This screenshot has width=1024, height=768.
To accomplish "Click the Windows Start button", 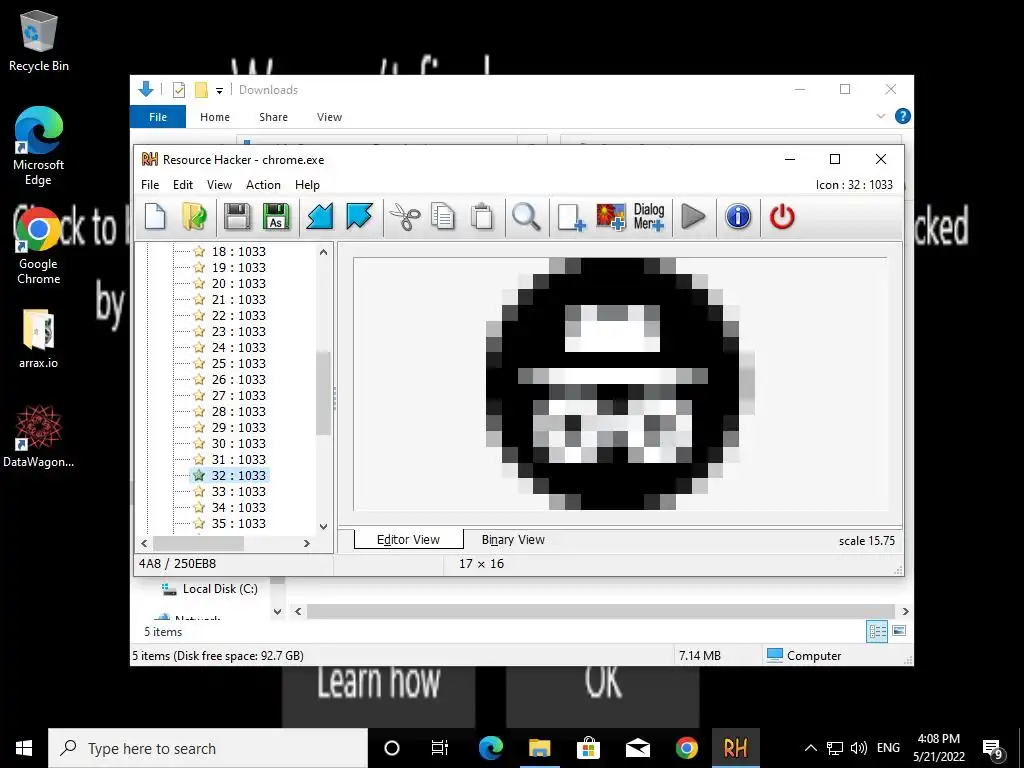I will [x=24, y=748].
